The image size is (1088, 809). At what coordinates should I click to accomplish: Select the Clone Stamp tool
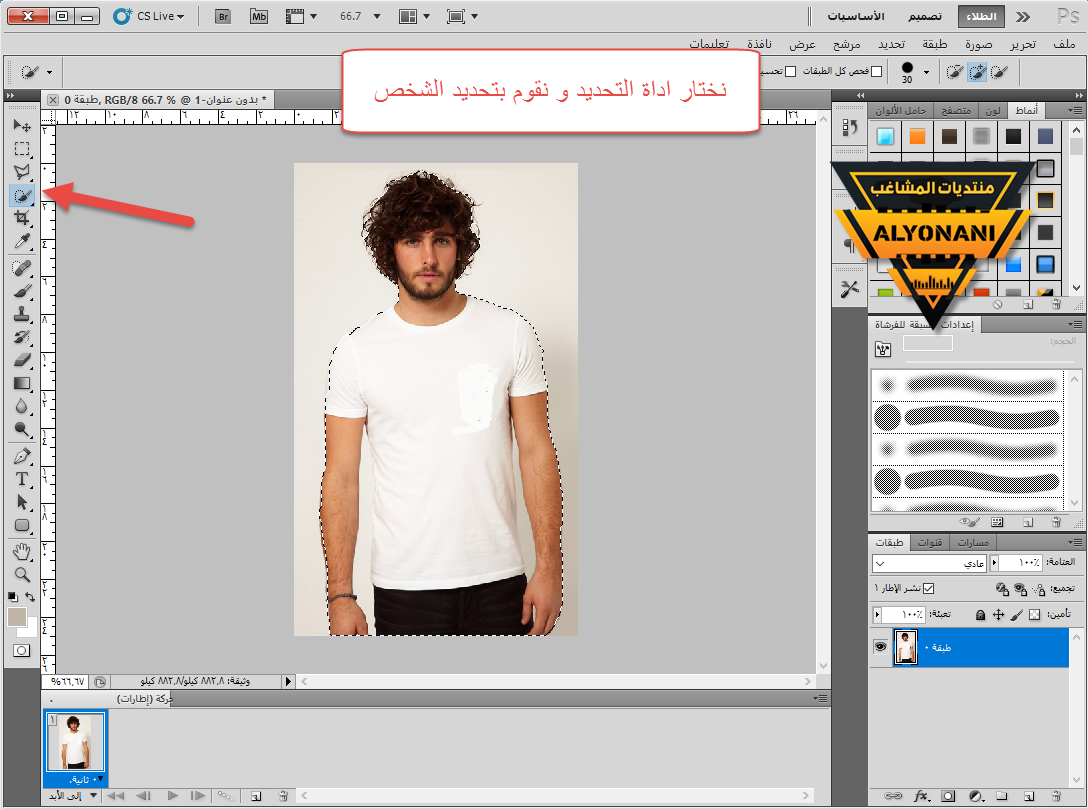[22, 314]
